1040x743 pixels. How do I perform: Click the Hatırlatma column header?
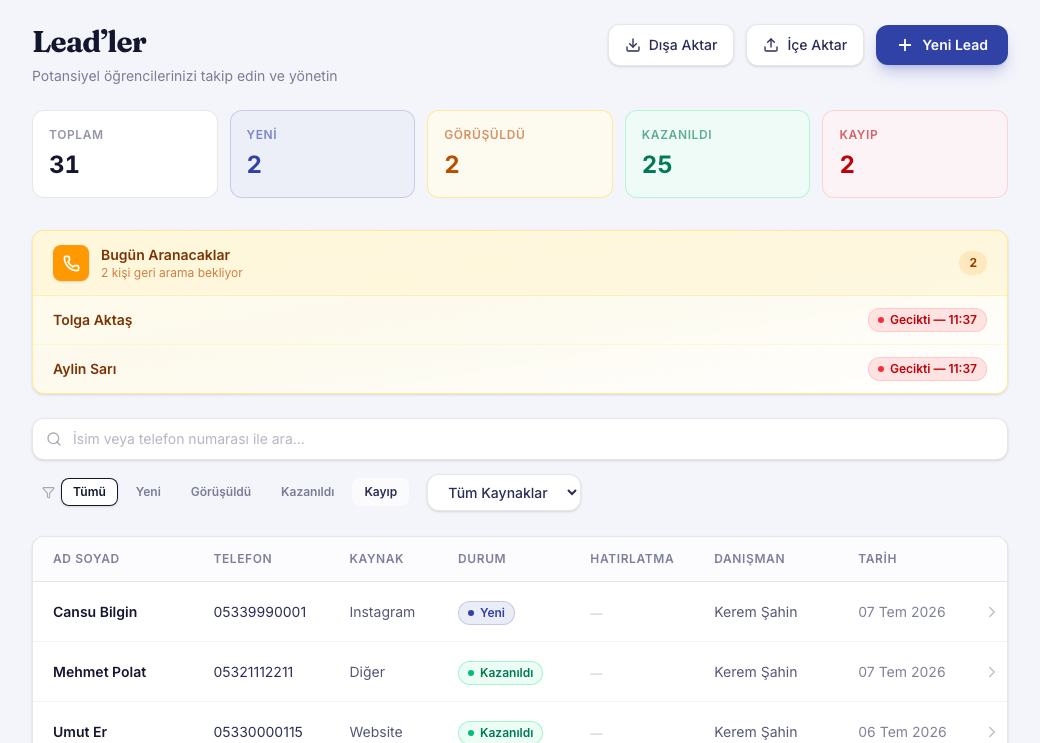pos(632,559)
